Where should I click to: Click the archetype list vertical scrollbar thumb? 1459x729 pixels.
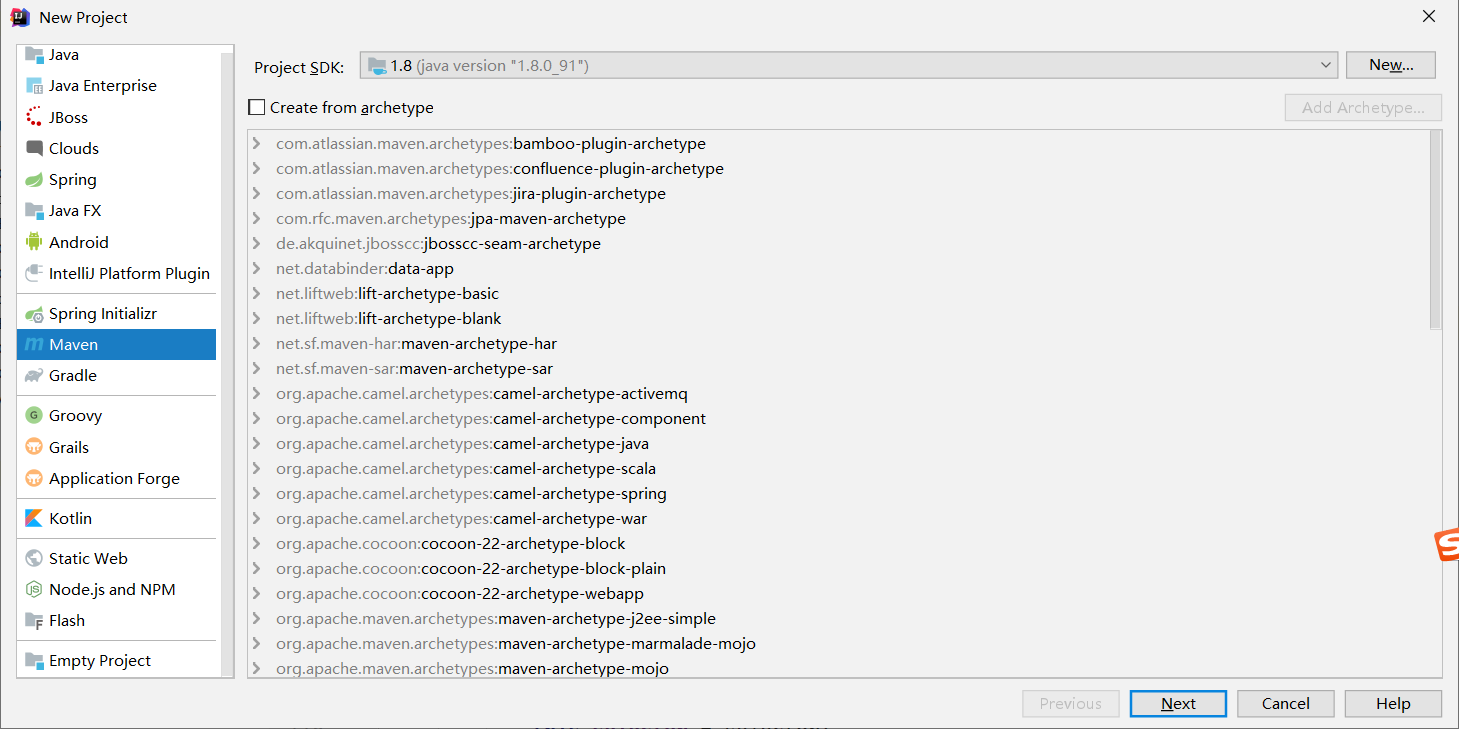point(1435,230)
